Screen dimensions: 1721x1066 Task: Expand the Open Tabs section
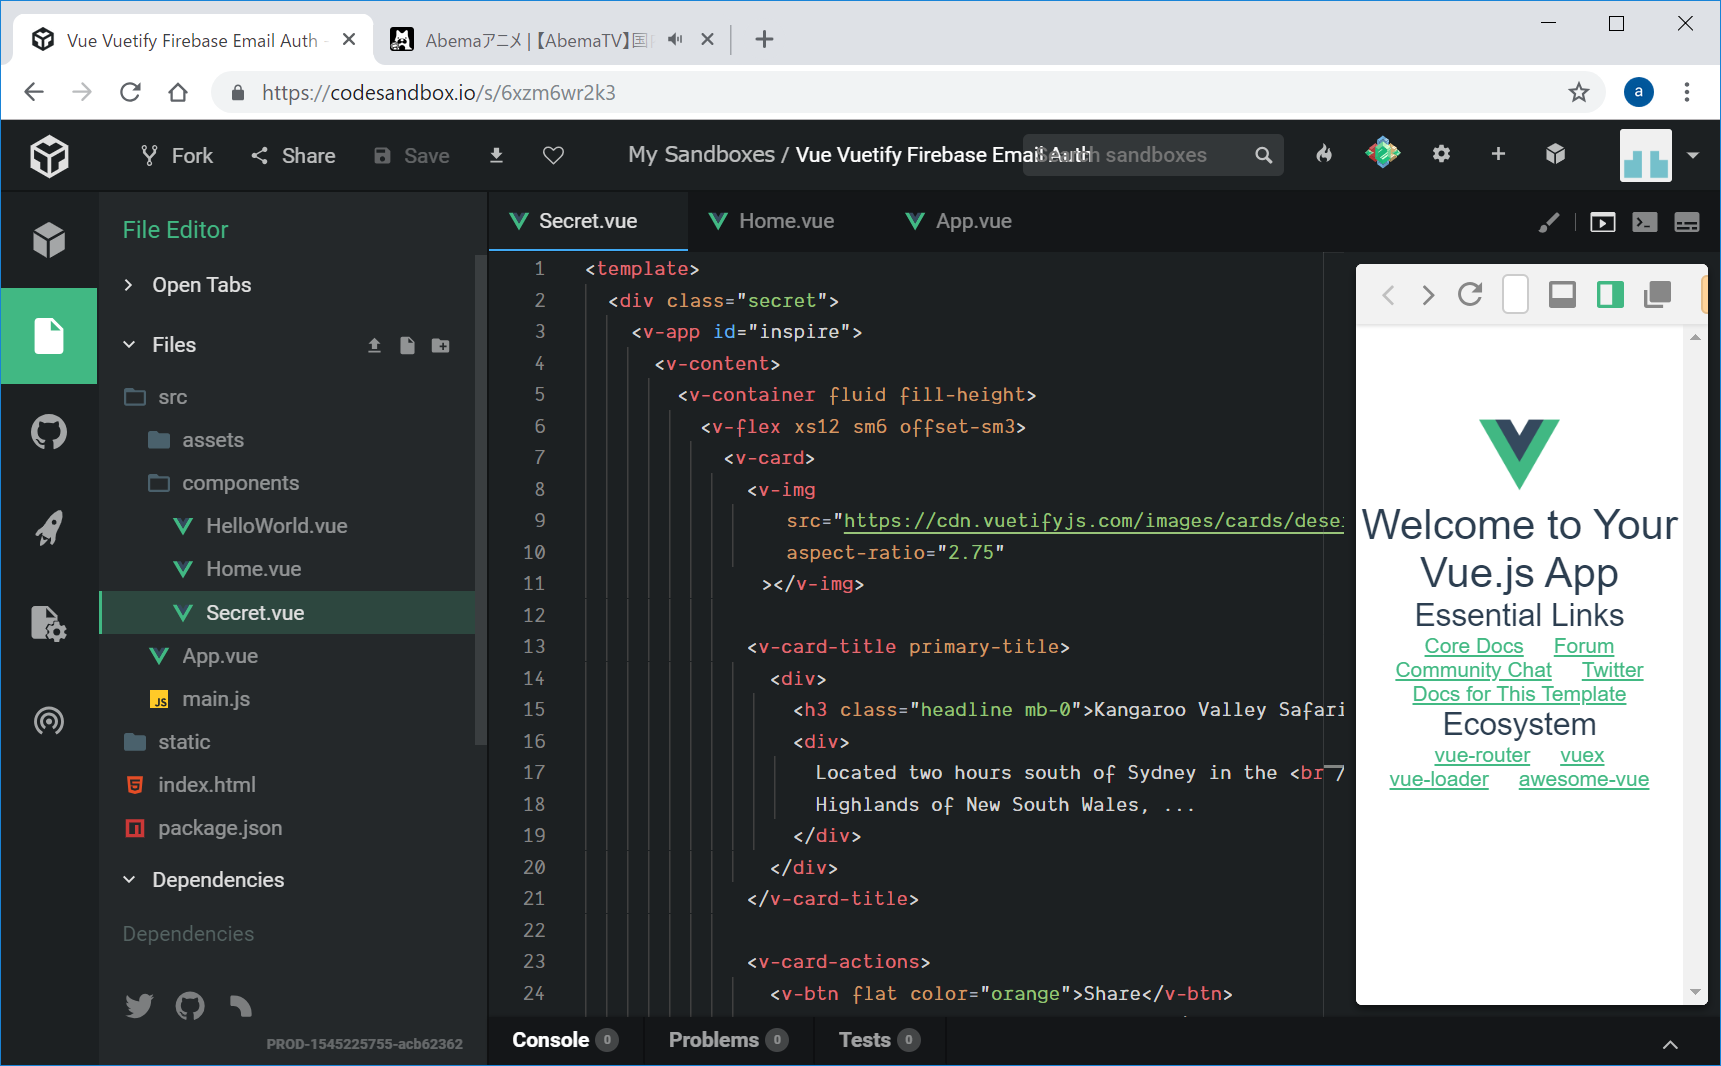[x=201, y=285]
